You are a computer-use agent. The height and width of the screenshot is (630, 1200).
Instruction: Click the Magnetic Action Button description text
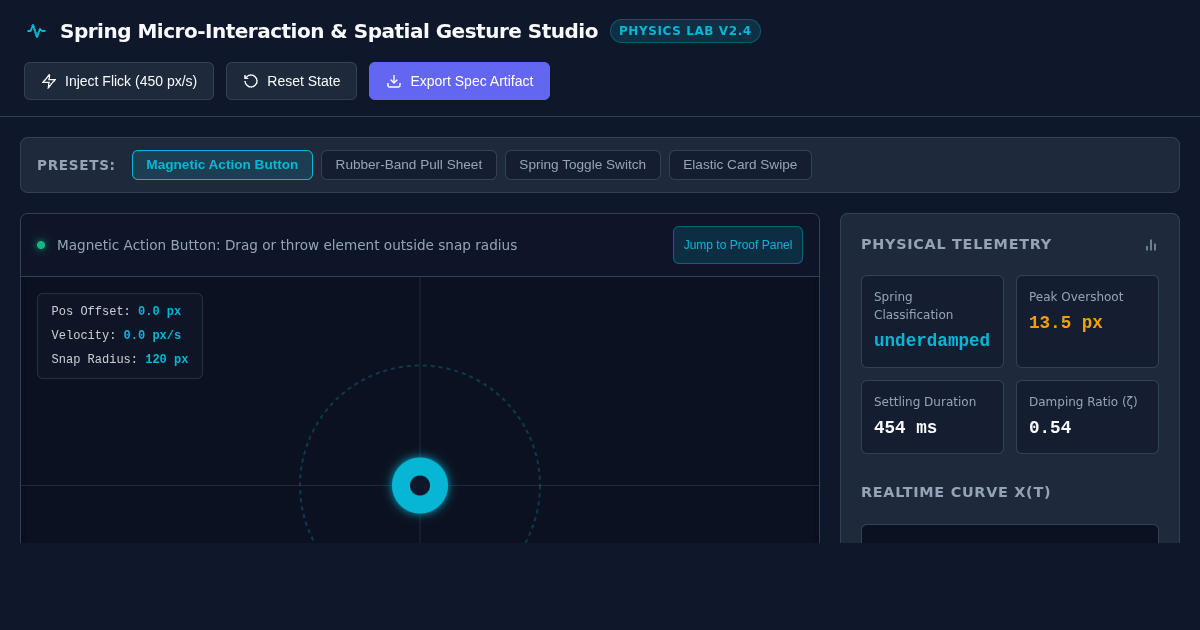click(287, 245)
